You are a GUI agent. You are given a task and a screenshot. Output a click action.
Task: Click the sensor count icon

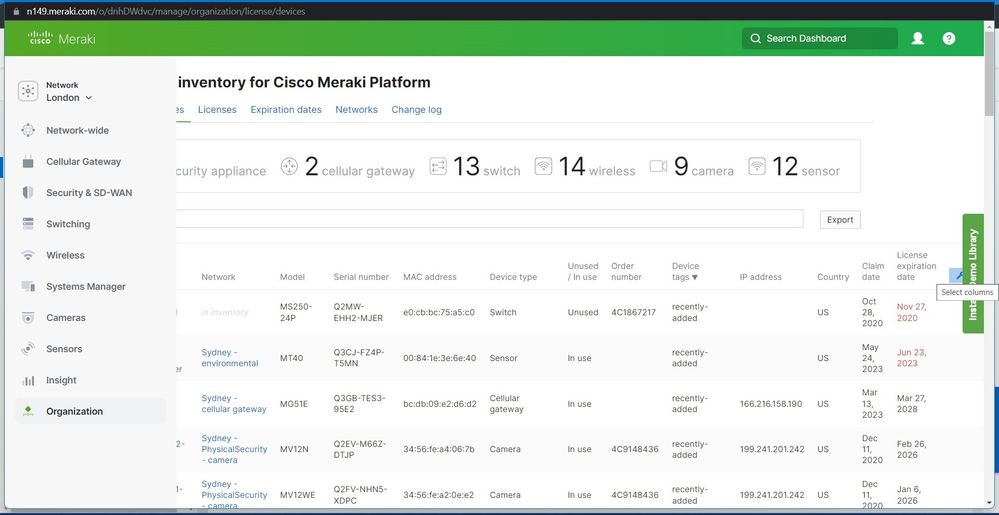coord(757,166)
